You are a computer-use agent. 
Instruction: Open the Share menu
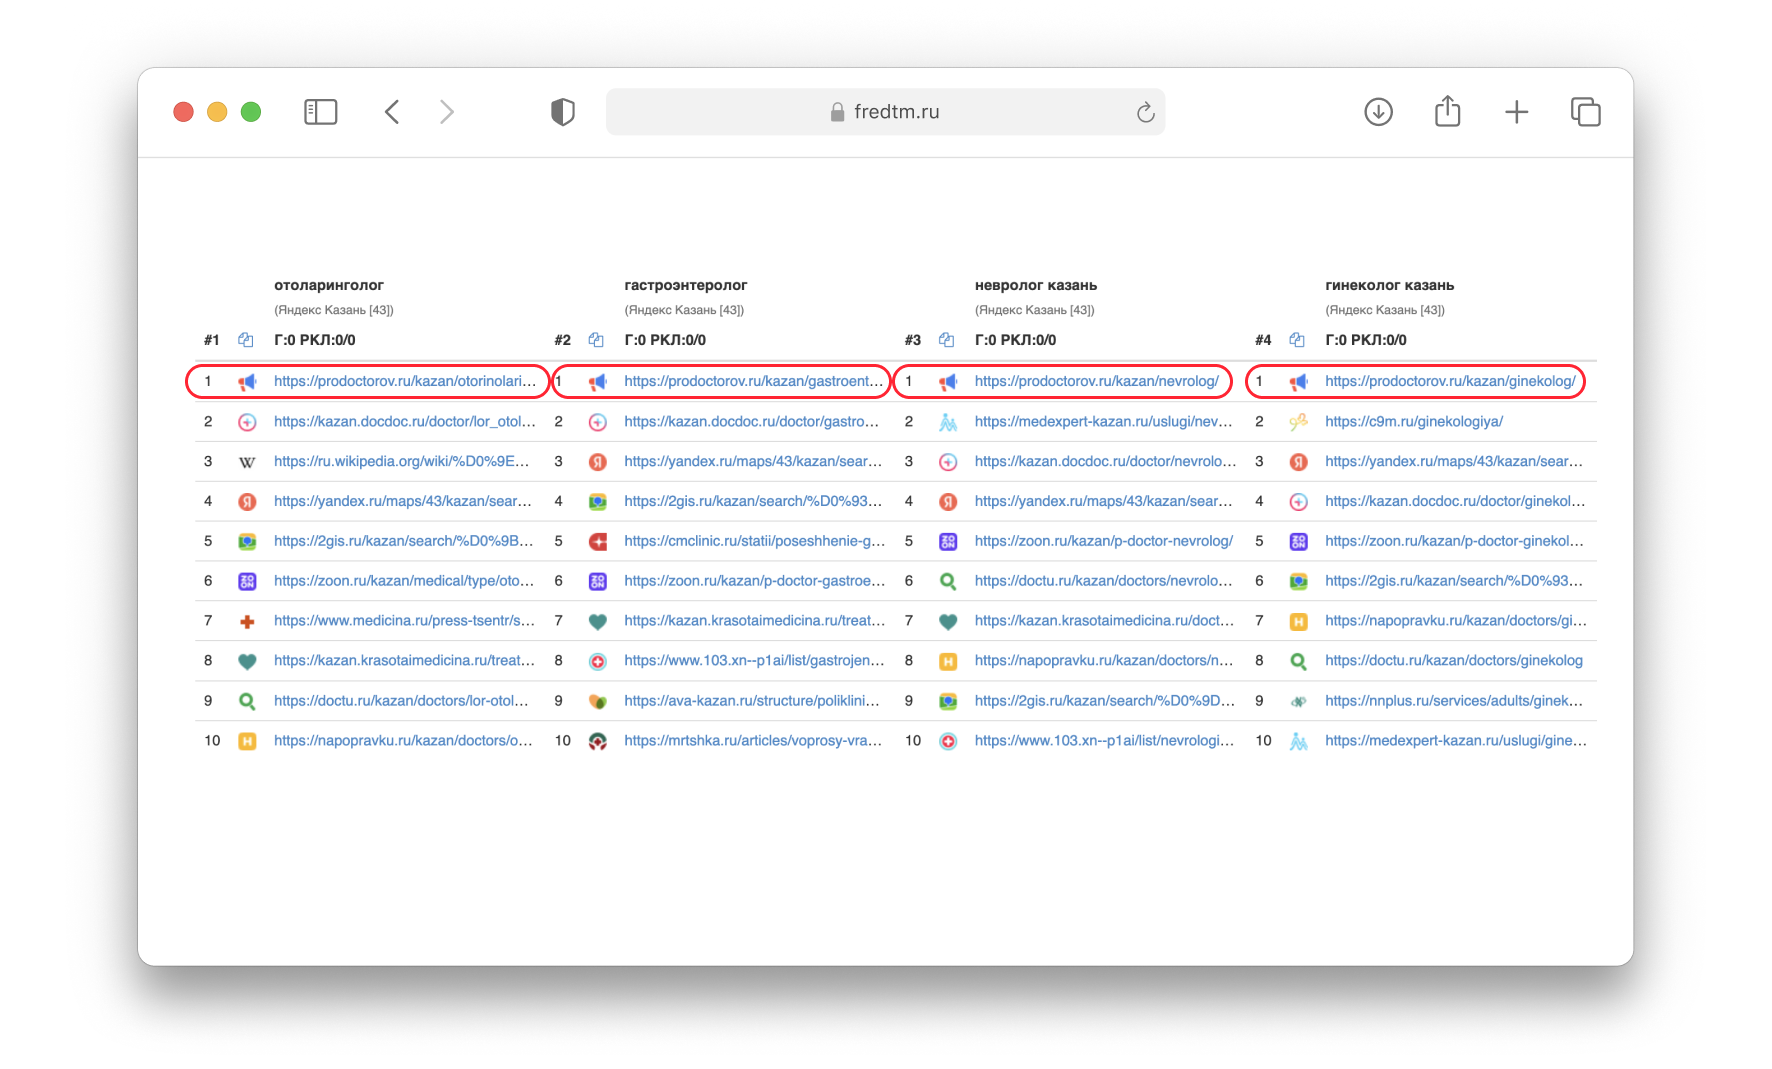pyautogui.click(x=1448, y=111)
